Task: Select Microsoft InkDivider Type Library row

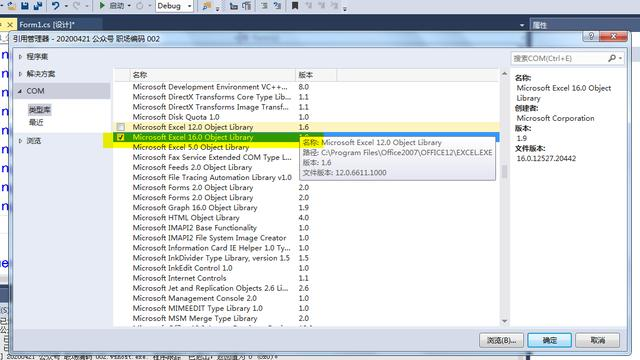Action: pos(306,258)
